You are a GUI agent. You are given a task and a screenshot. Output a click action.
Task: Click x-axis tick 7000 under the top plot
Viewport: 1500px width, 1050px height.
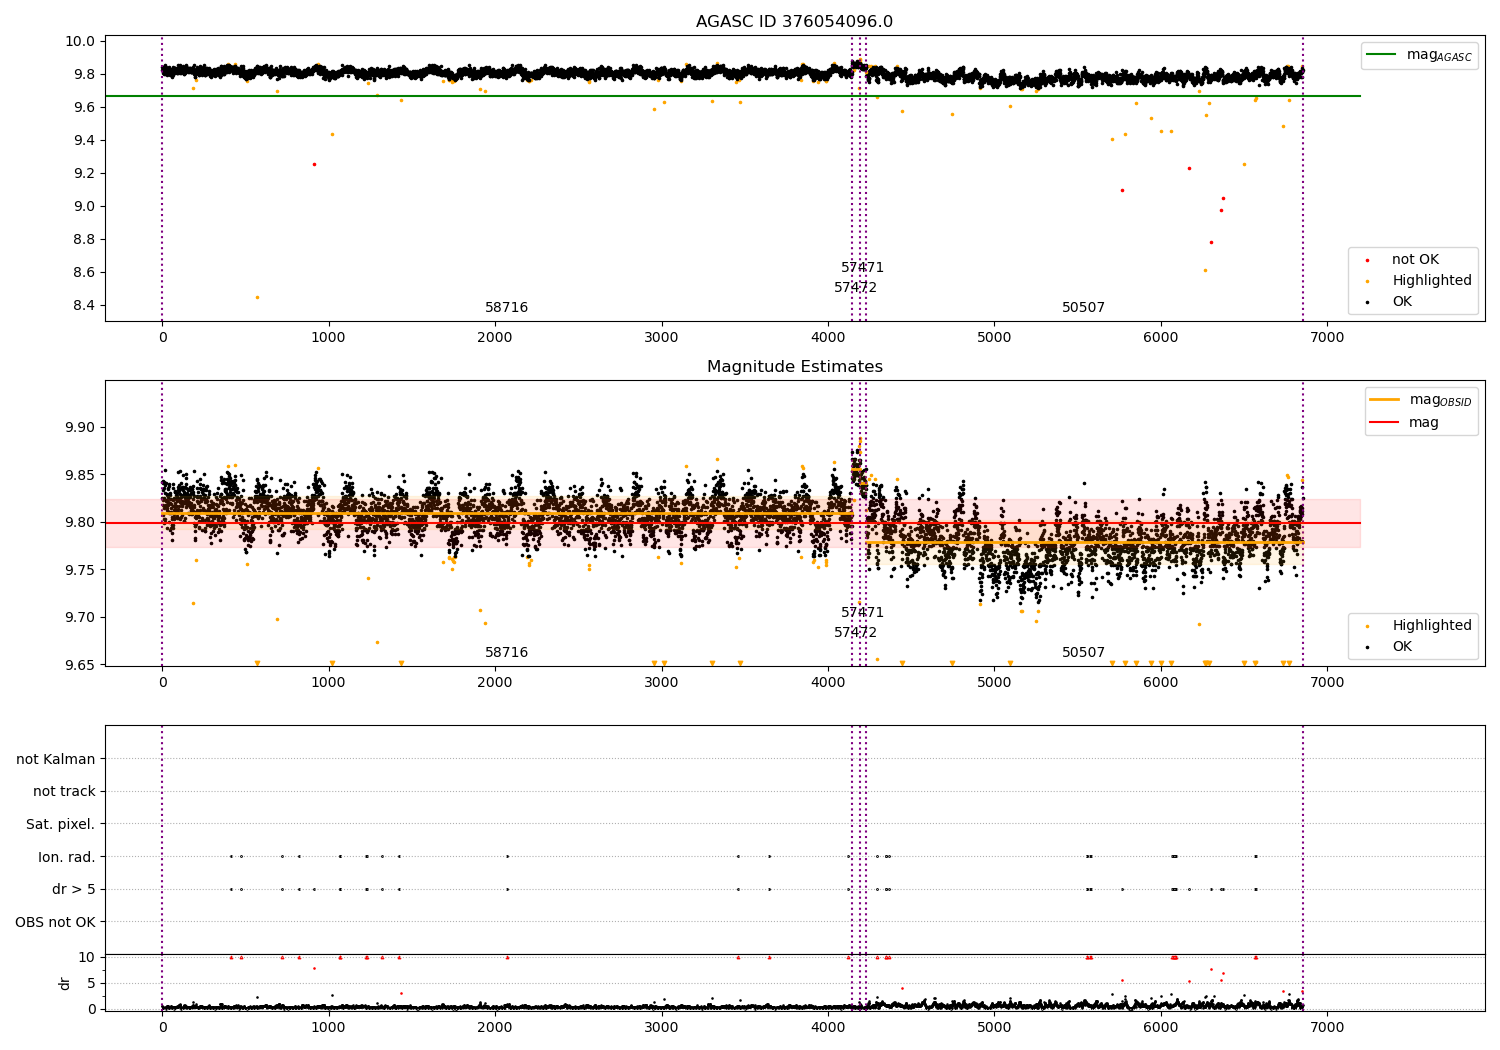coord(1327,338)
